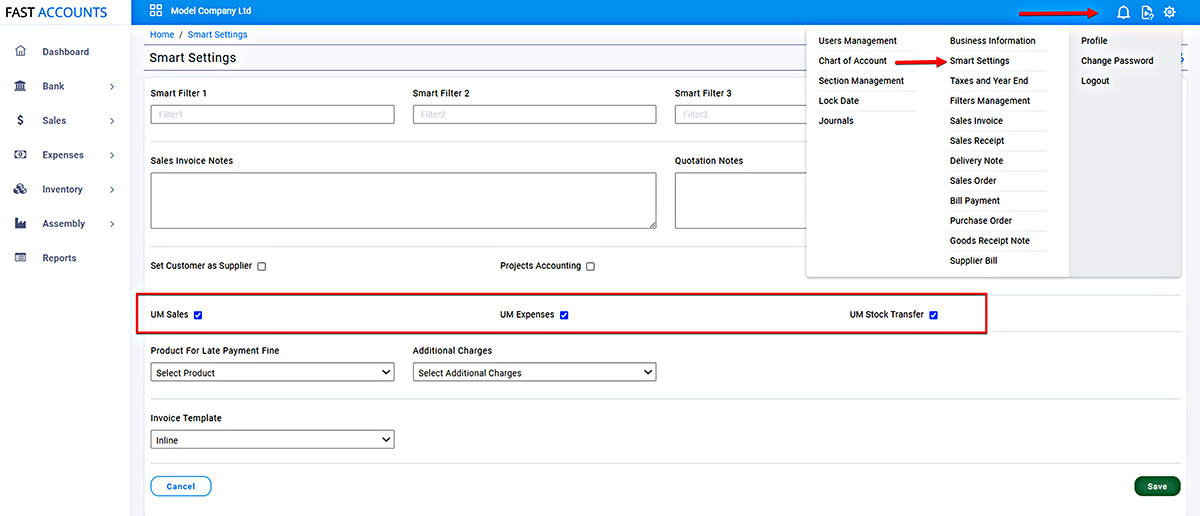Open Lock Date menu entry
1200x516 pixels.
point(838,101)
